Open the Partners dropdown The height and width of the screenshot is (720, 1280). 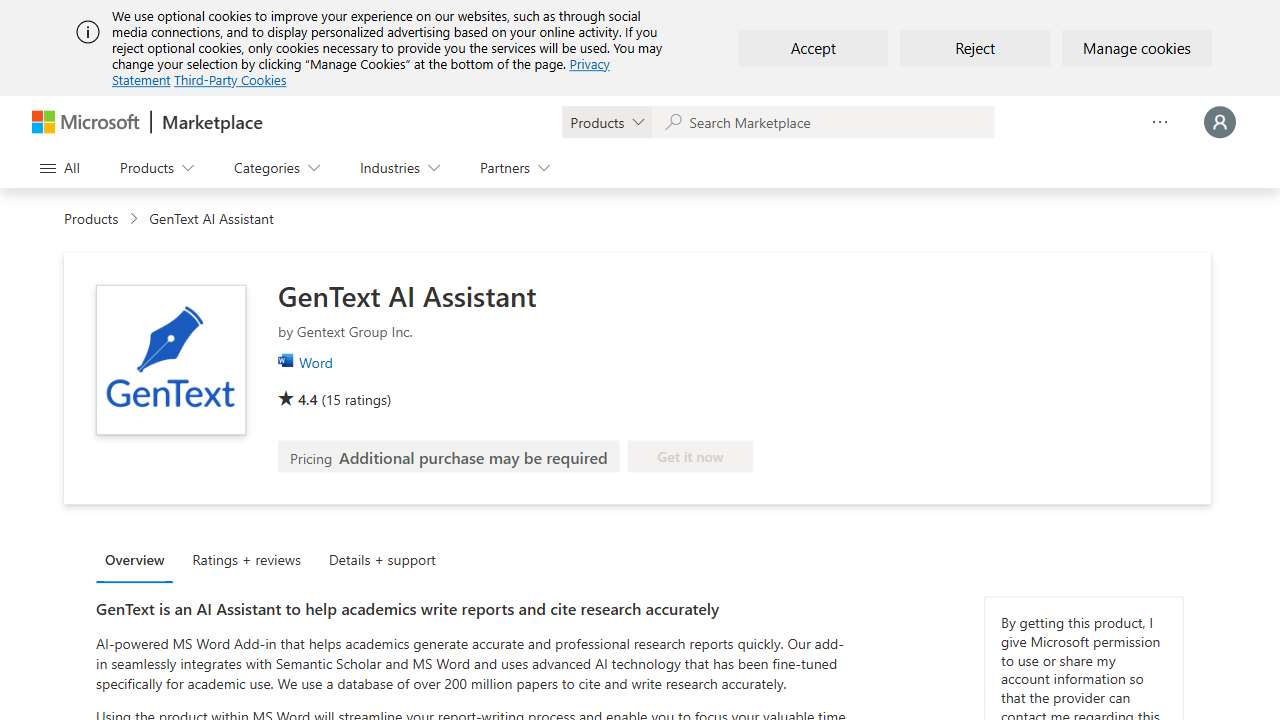513,168
